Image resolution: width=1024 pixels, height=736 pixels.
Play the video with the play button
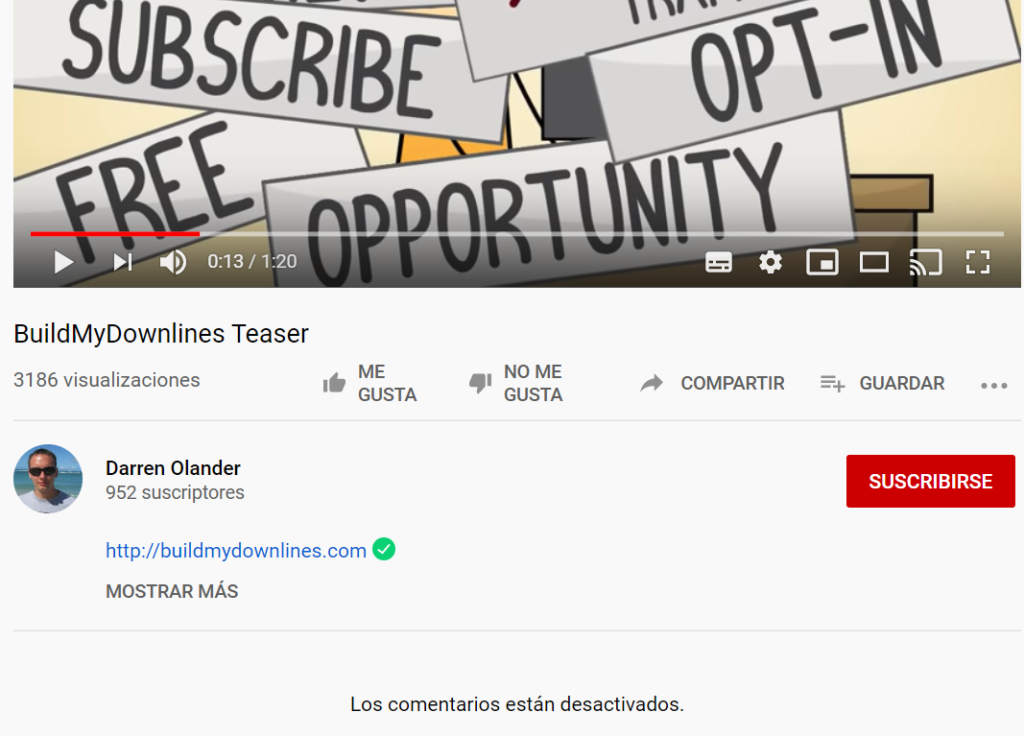pyautogui.click(x=63, y=262)
